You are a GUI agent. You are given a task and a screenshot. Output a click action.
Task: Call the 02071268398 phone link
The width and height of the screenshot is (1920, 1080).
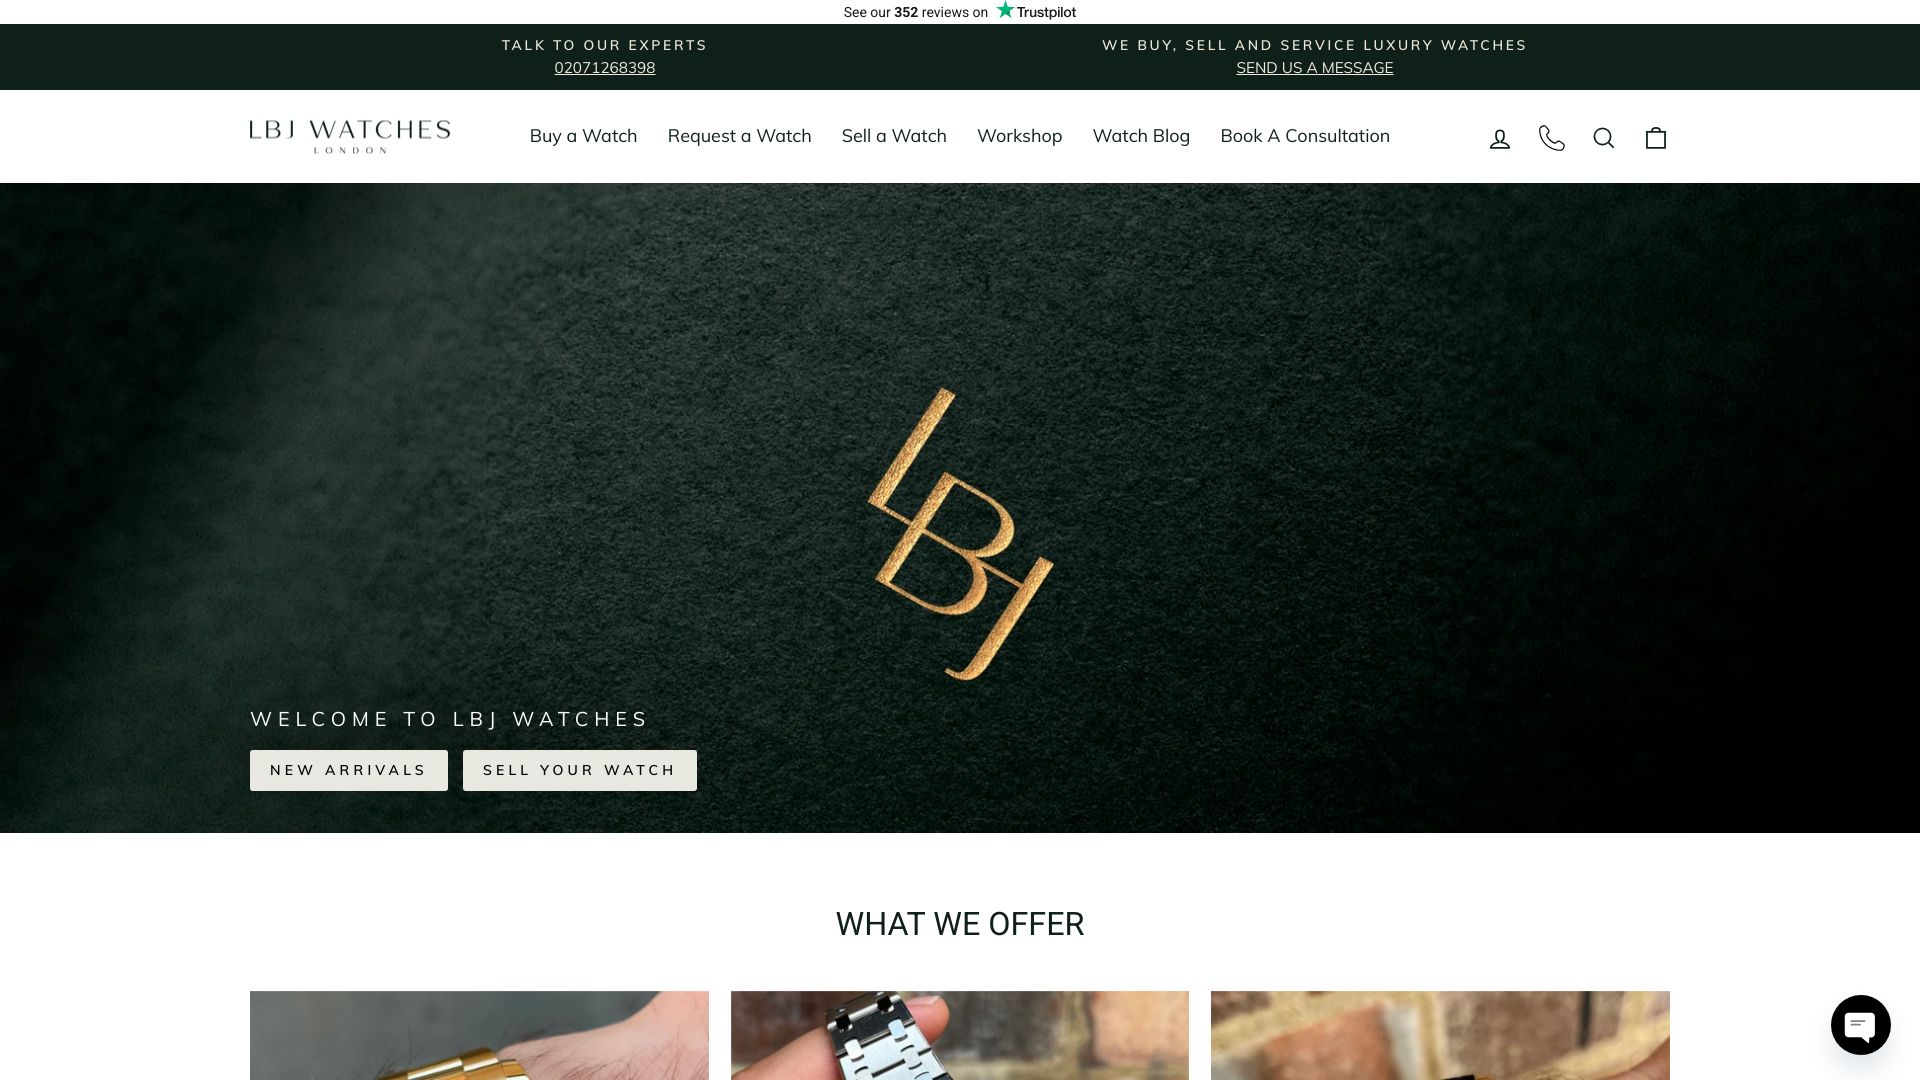coord(605,68)
